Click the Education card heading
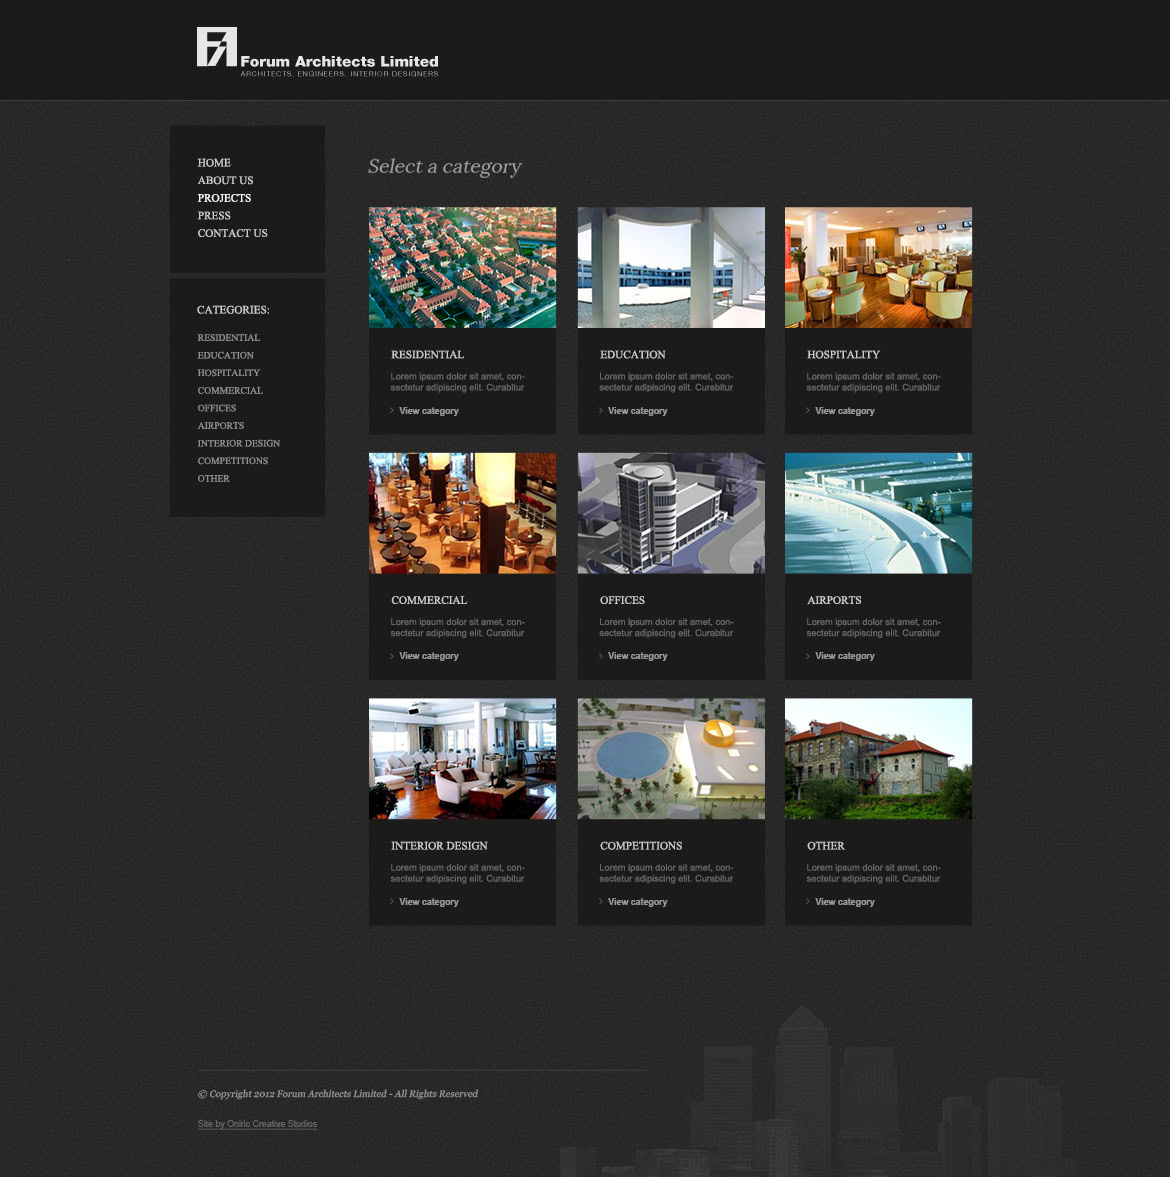The height and width of the screenshot is (1177, 1170). tap(633, 354)
